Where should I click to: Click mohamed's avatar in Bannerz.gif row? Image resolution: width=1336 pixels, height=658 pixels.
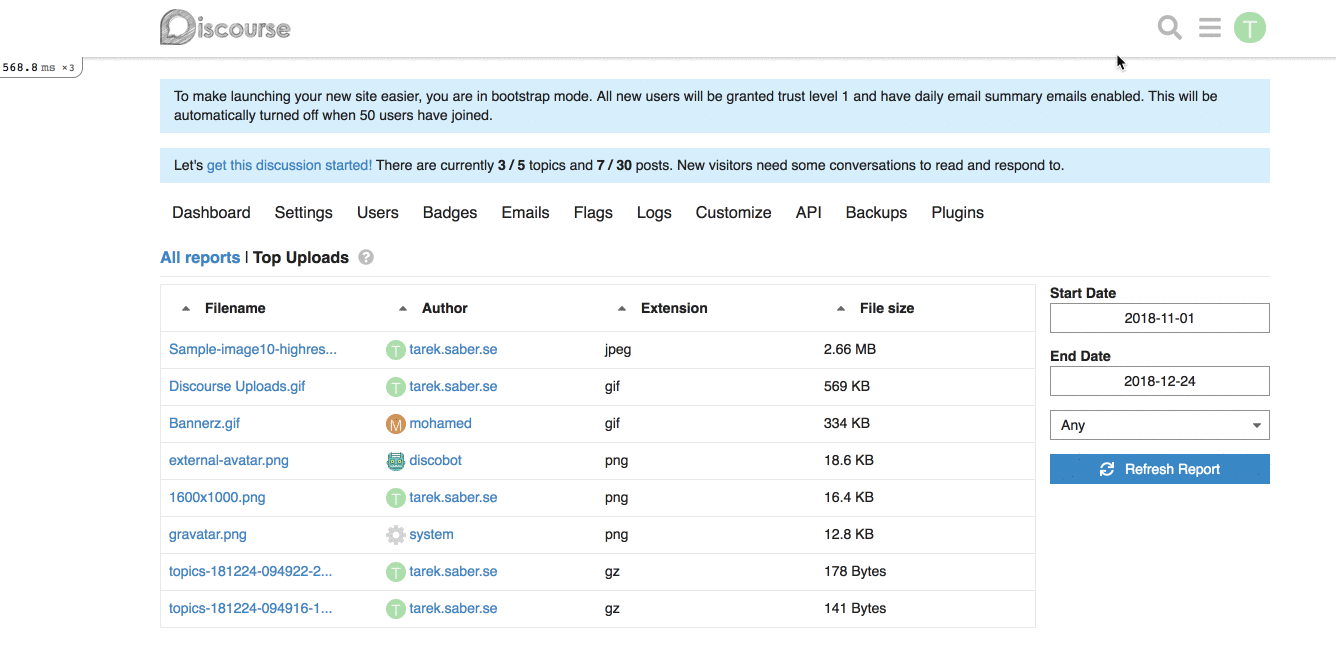point(396,424)
